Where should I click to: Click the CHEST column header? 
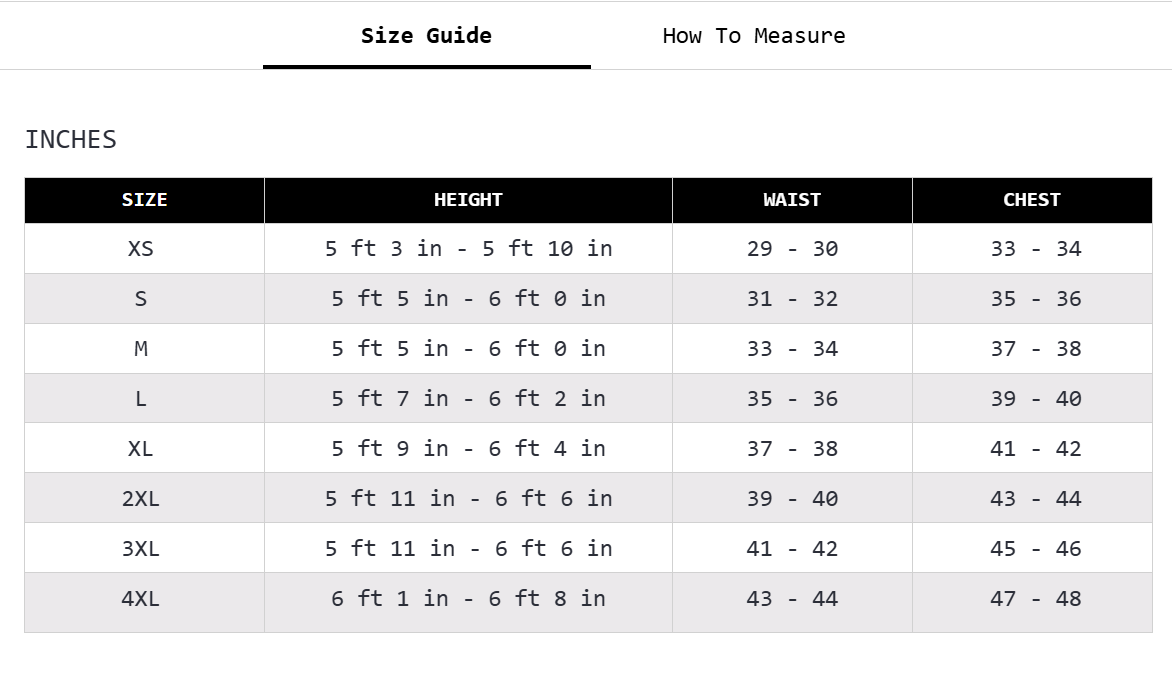tap(1031, 200)
